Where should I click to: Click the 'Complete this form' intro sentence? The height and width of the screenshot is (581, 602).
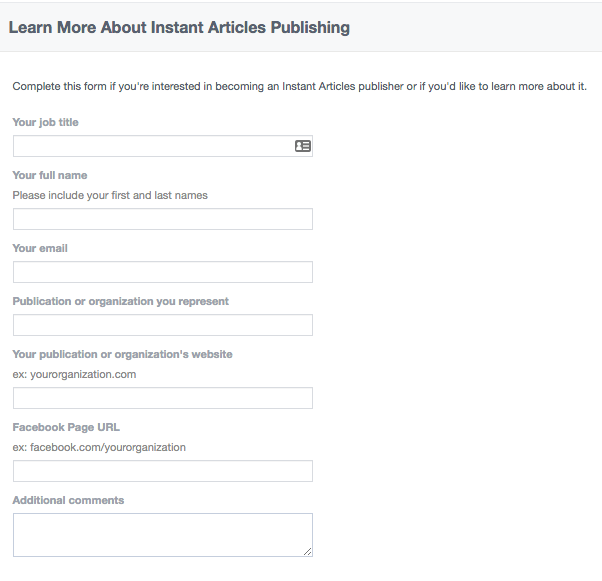[x=299, y=86]
